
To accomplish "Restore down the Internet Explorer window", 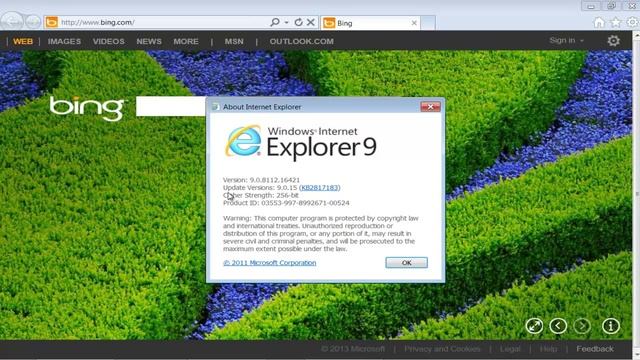I will click(x=611, y=6).
